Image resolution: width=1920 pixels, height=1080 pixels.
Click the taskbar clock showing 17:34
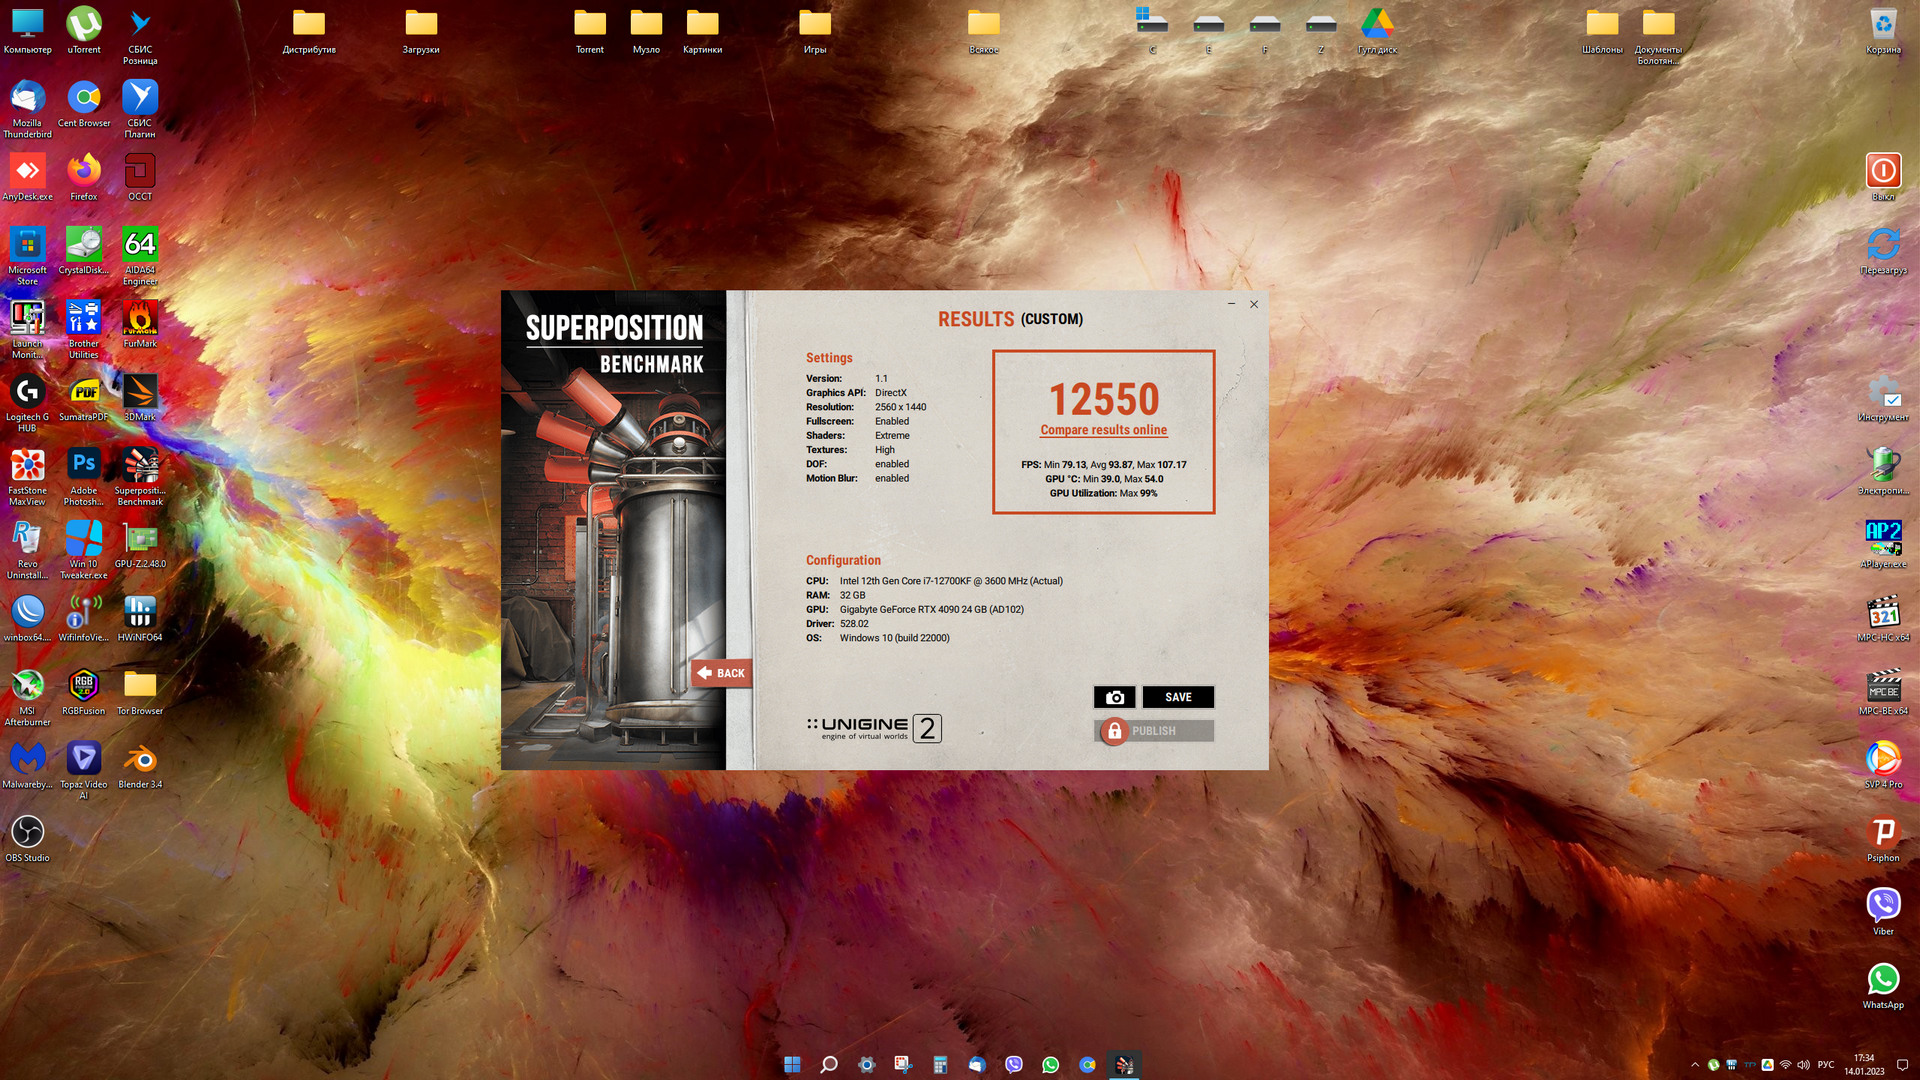click(x=1864, y=1065)
